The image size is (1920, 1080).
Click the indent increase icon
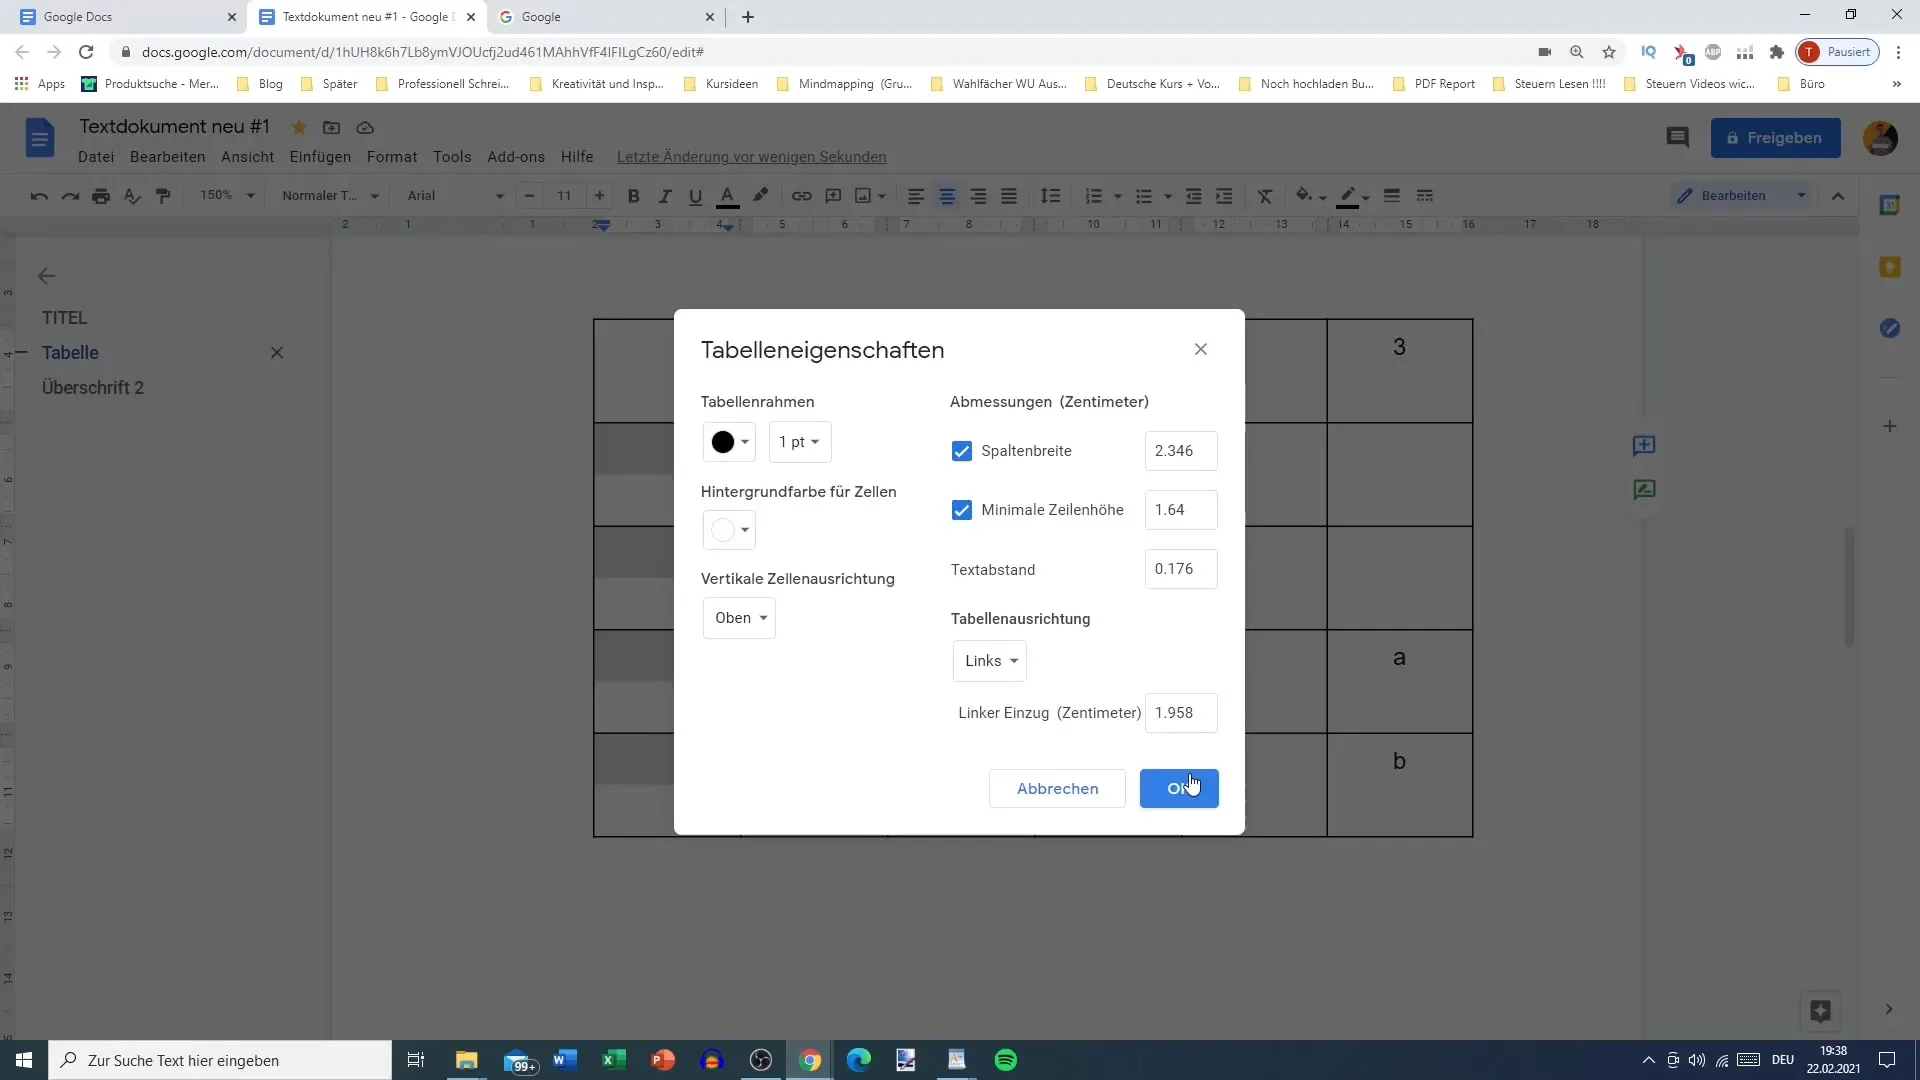pyautogui.click(x=1224, y=195)
